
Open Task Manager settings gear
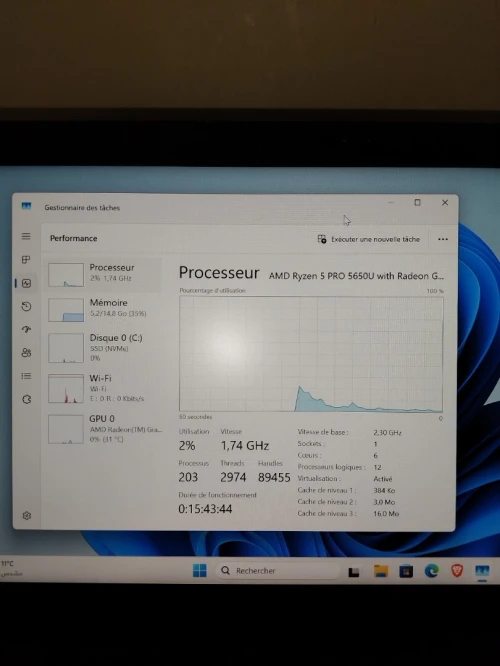click(27, 516)
